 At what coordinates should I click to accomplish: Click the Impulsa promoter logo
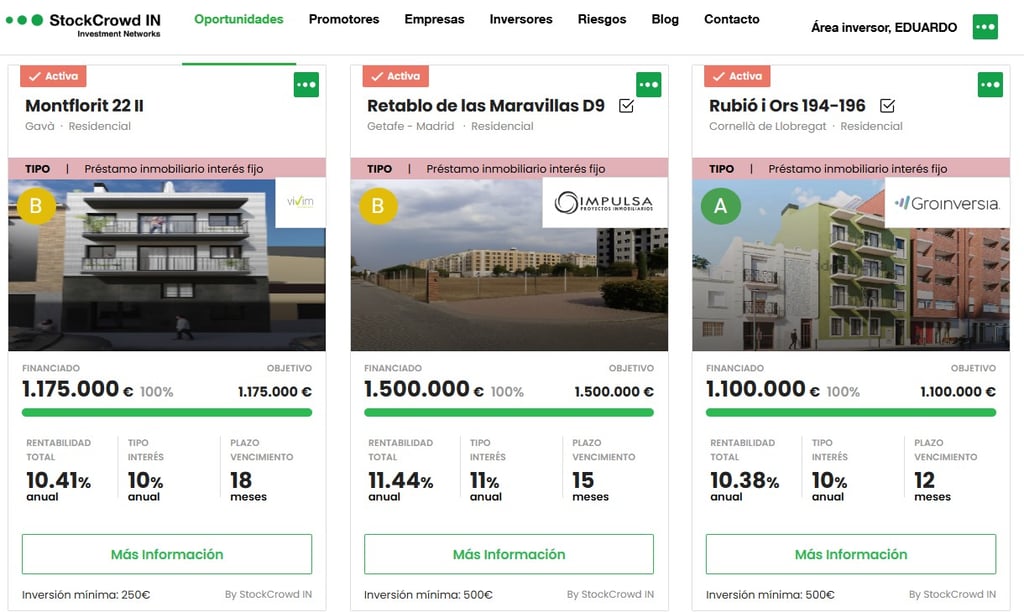605,203
